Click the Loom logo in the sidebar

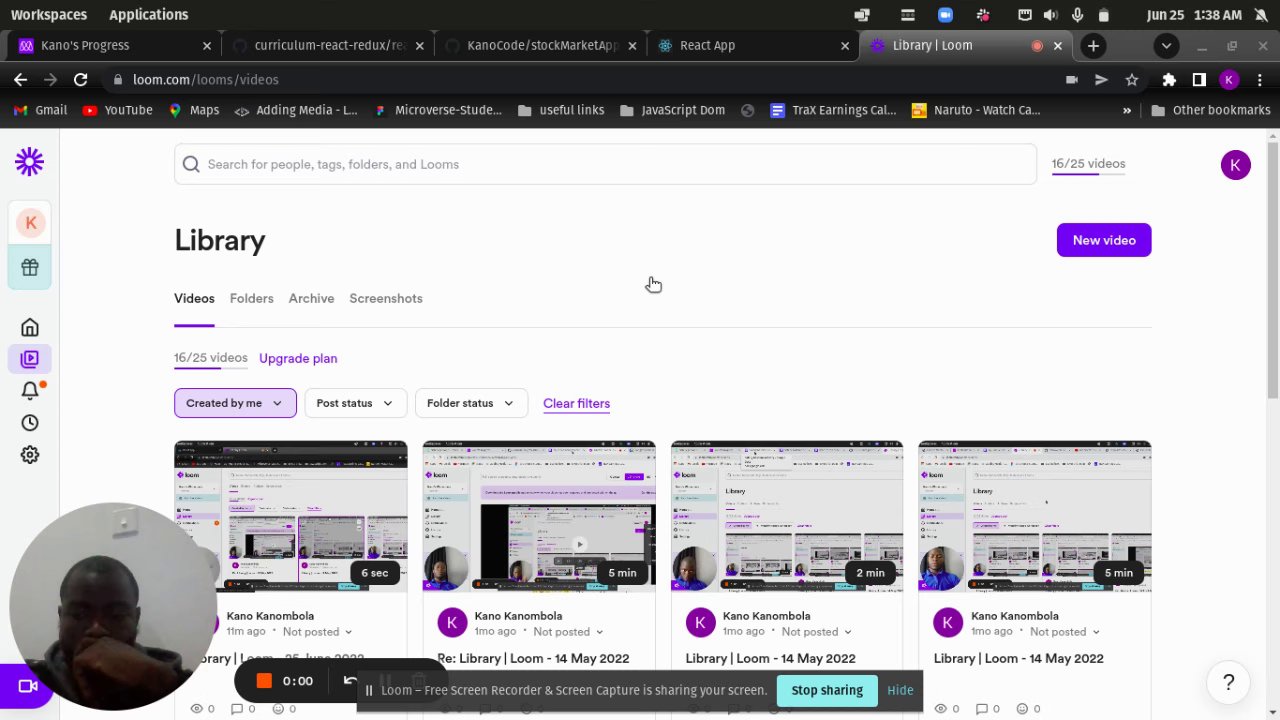click(29, 162)
